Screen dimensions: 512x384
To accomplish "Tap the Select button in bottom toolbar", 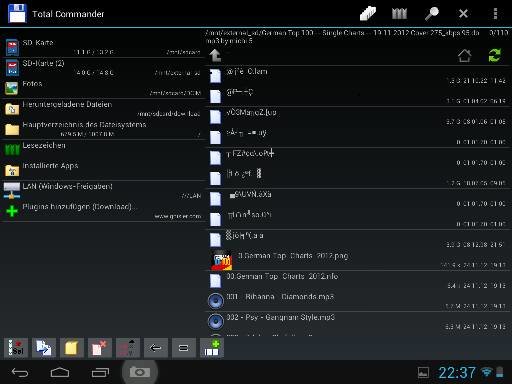I will [x=16, y=348].
